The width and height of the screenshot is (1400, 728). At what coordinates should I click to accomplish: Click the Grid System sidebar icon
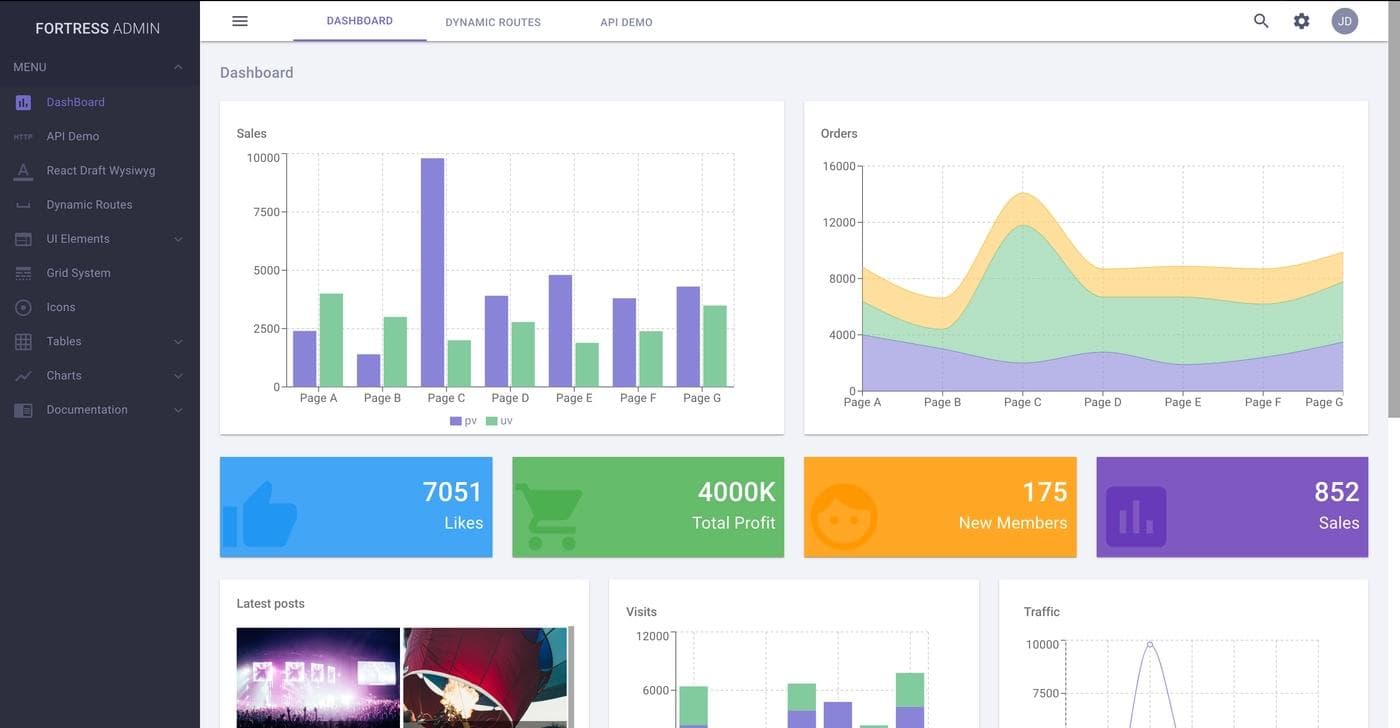point(23,273)
